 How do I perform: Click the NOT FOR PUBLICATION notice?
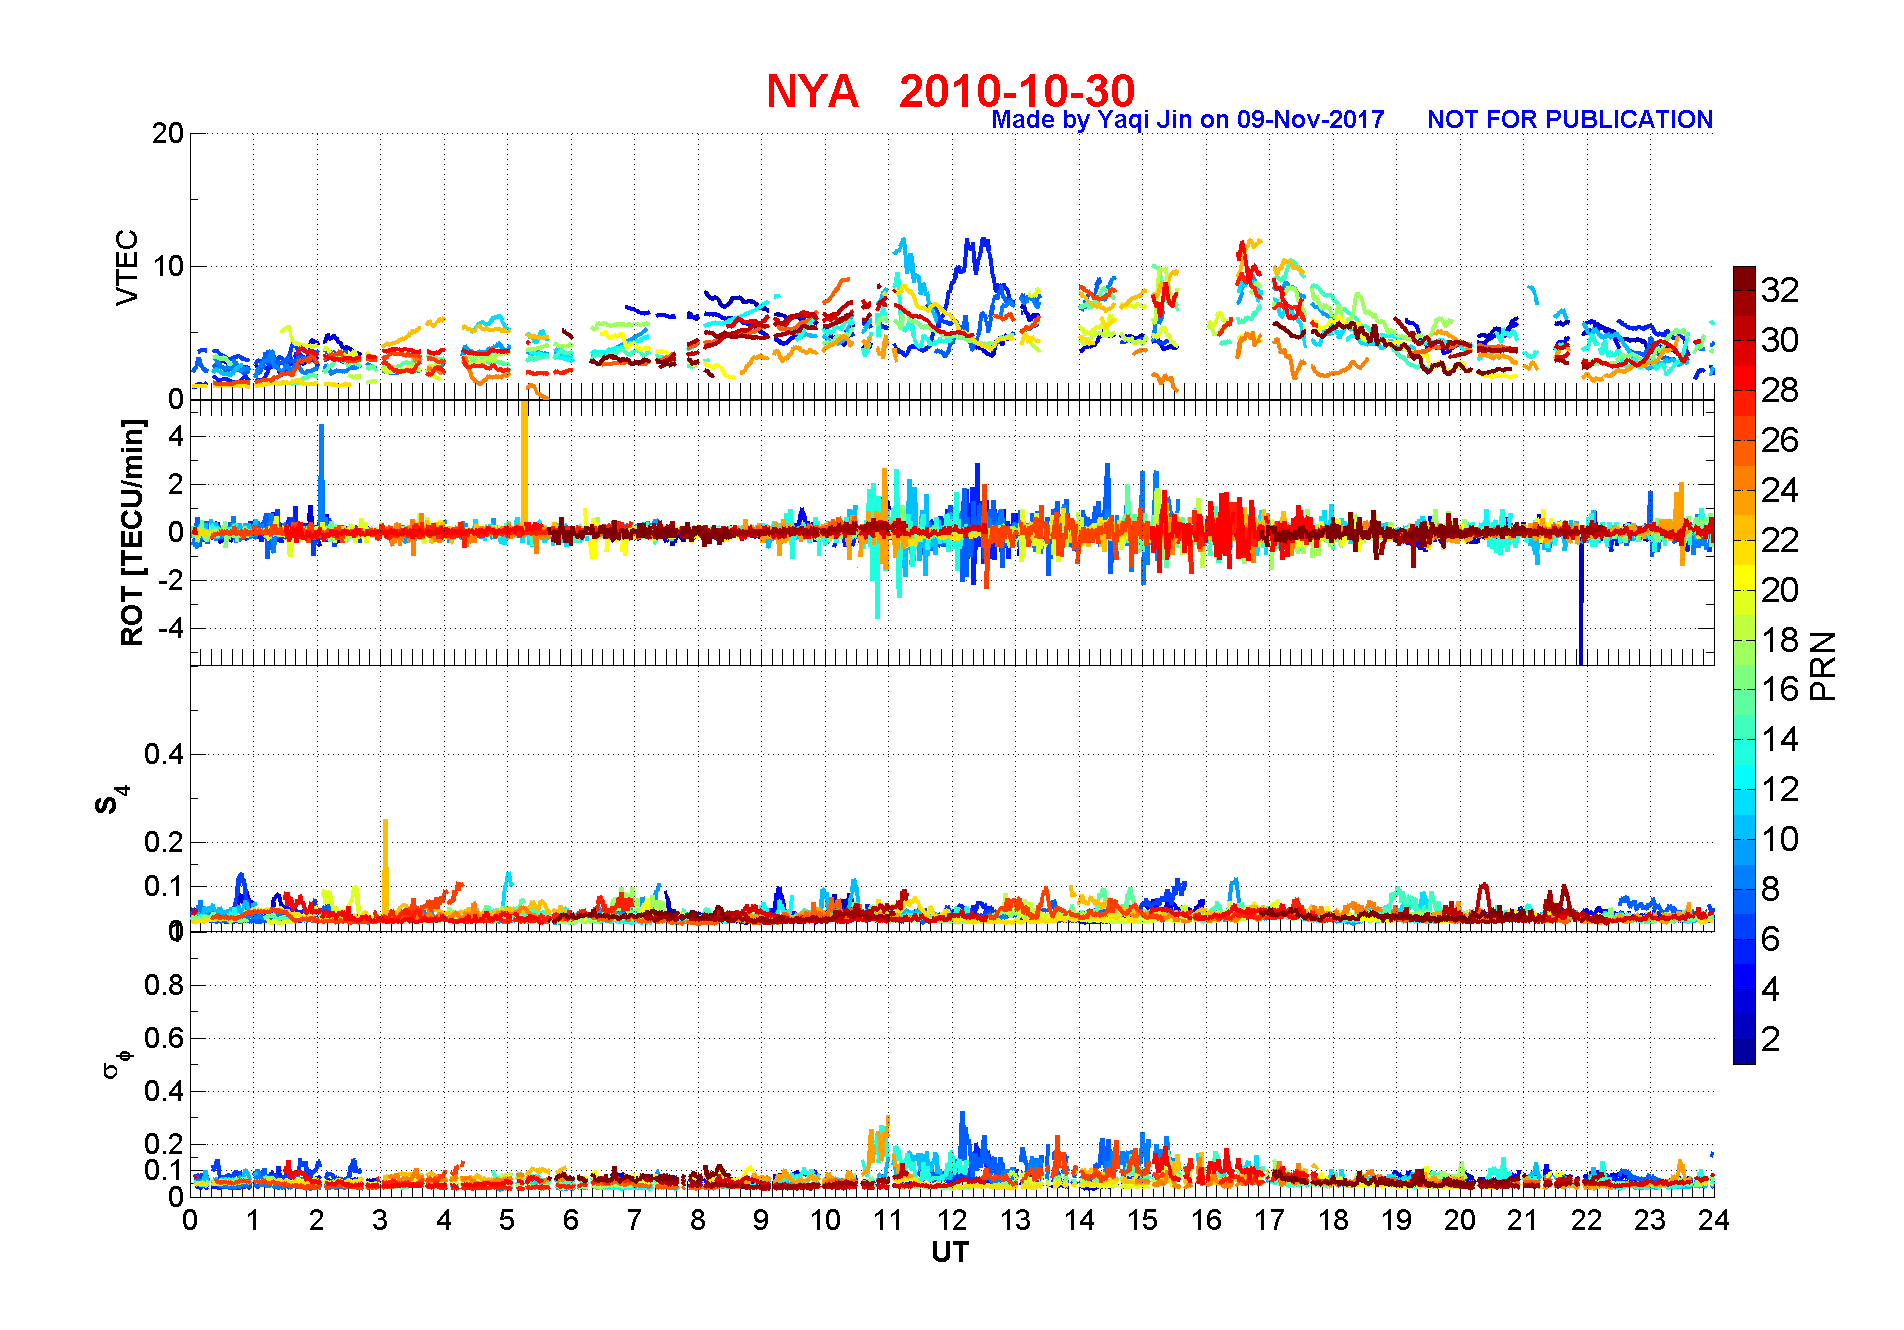[1570, 120]
